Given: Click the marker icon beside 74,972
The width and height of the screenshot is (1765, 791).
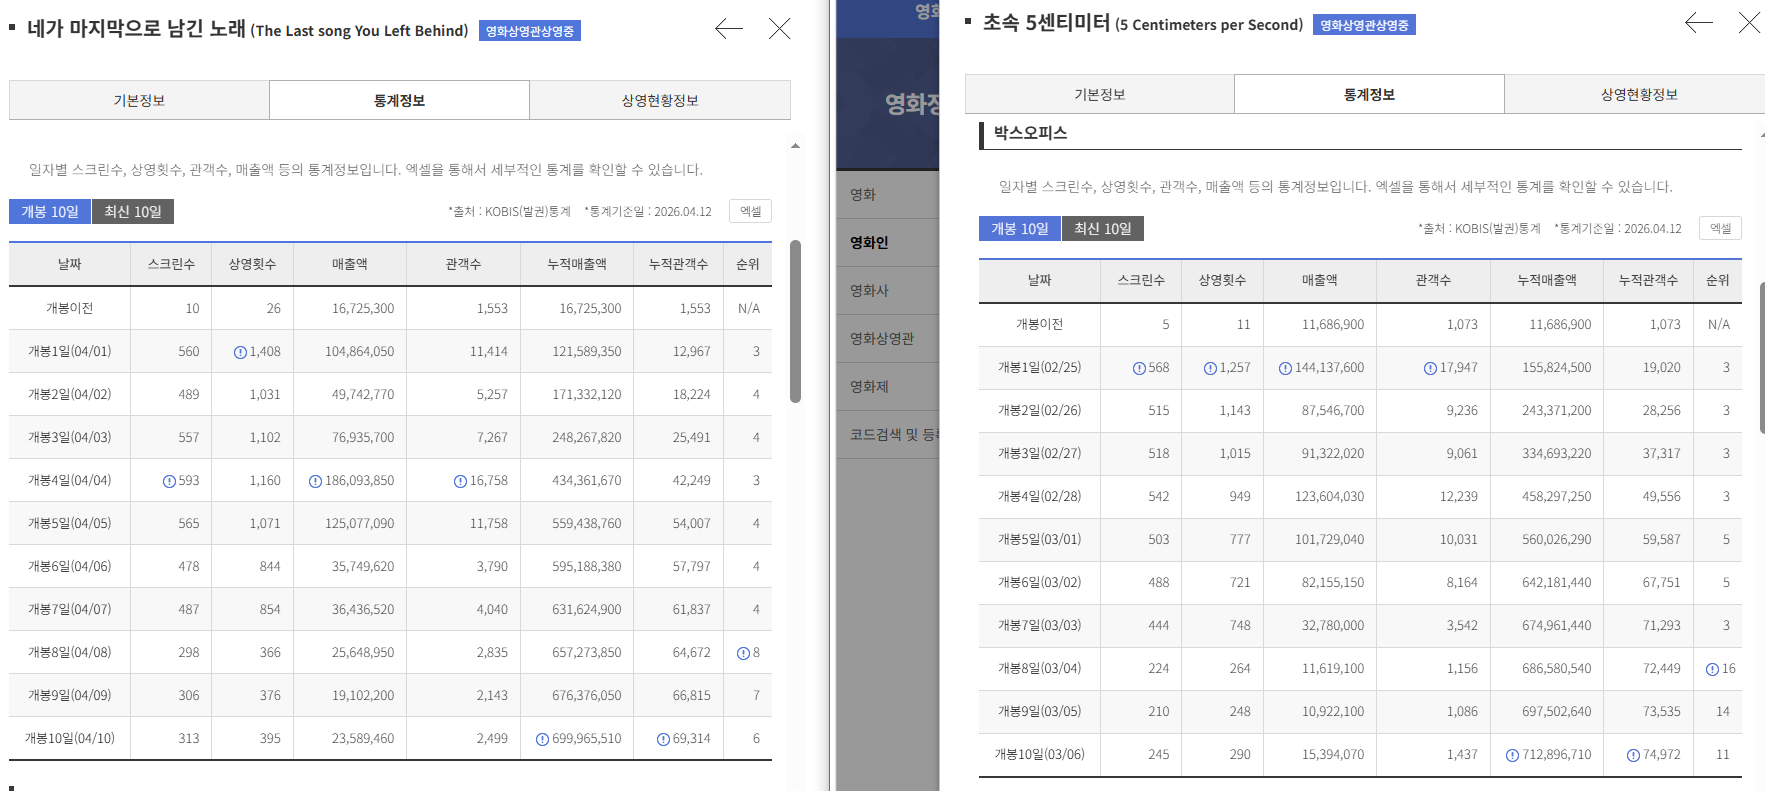Looking at the screenshot, I should point(1633,755).
